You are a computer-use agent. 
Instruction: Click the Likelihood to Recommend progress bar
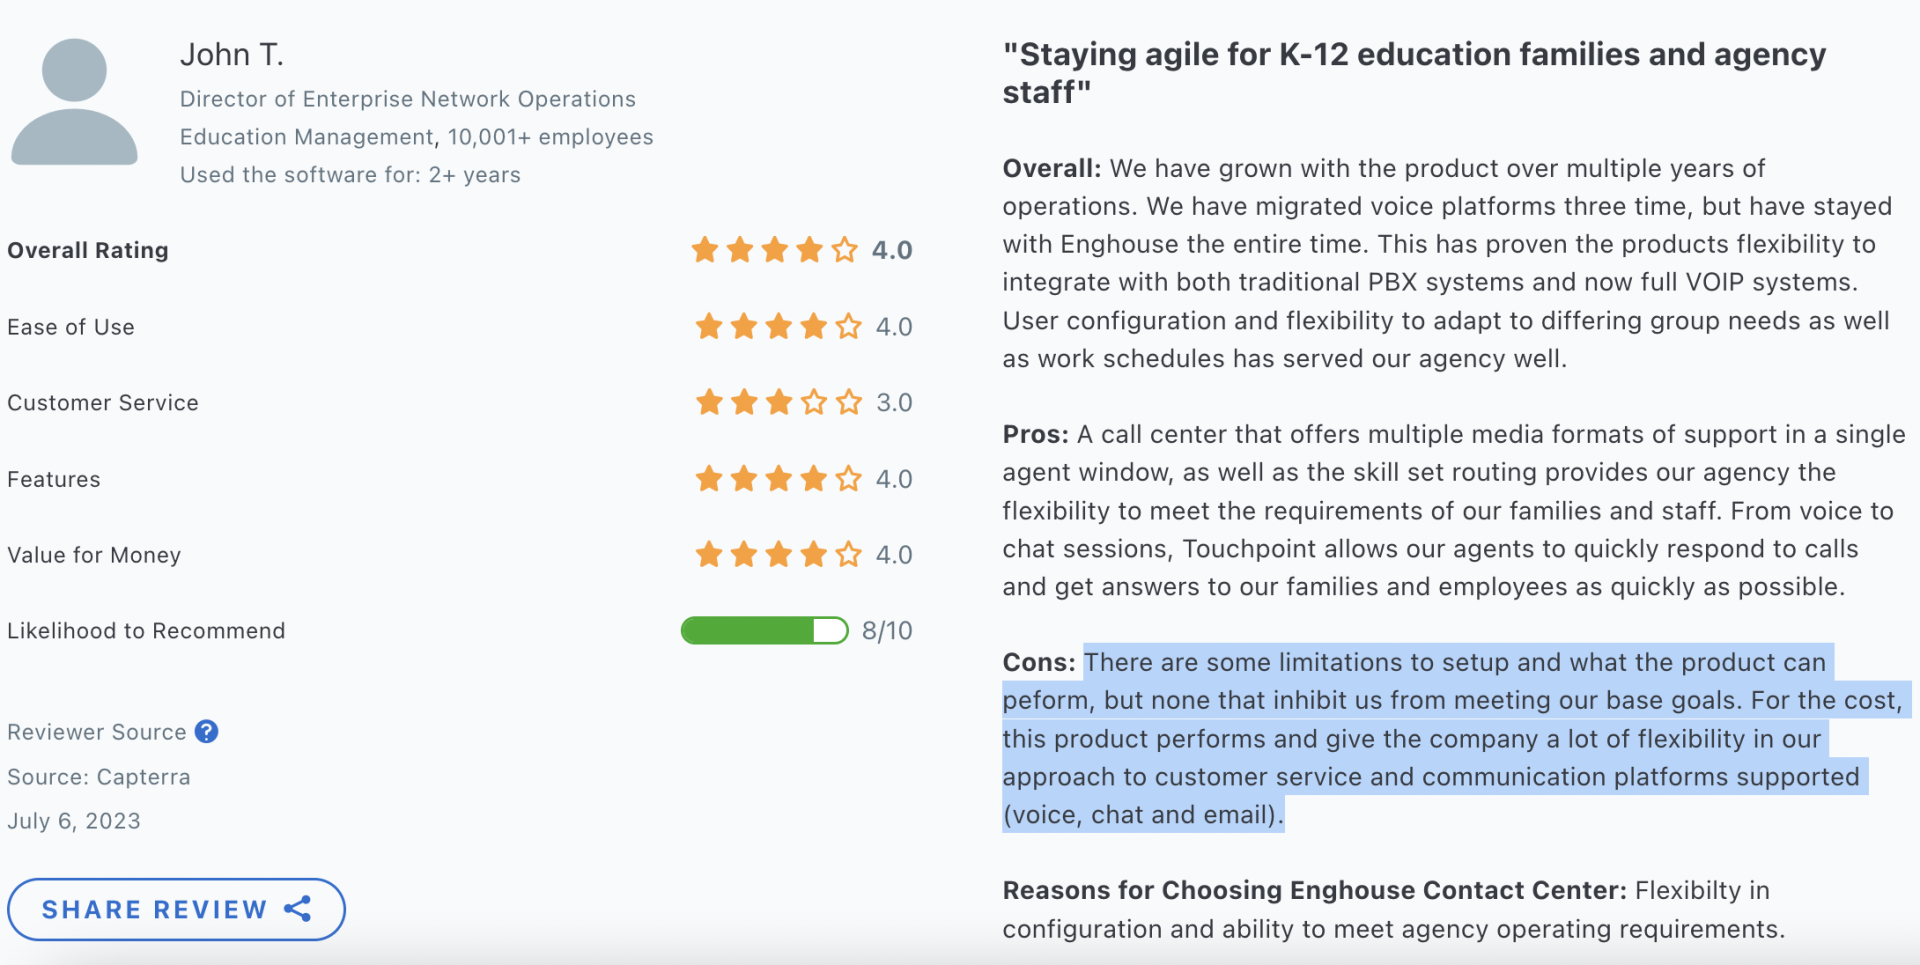click(764, 631)
